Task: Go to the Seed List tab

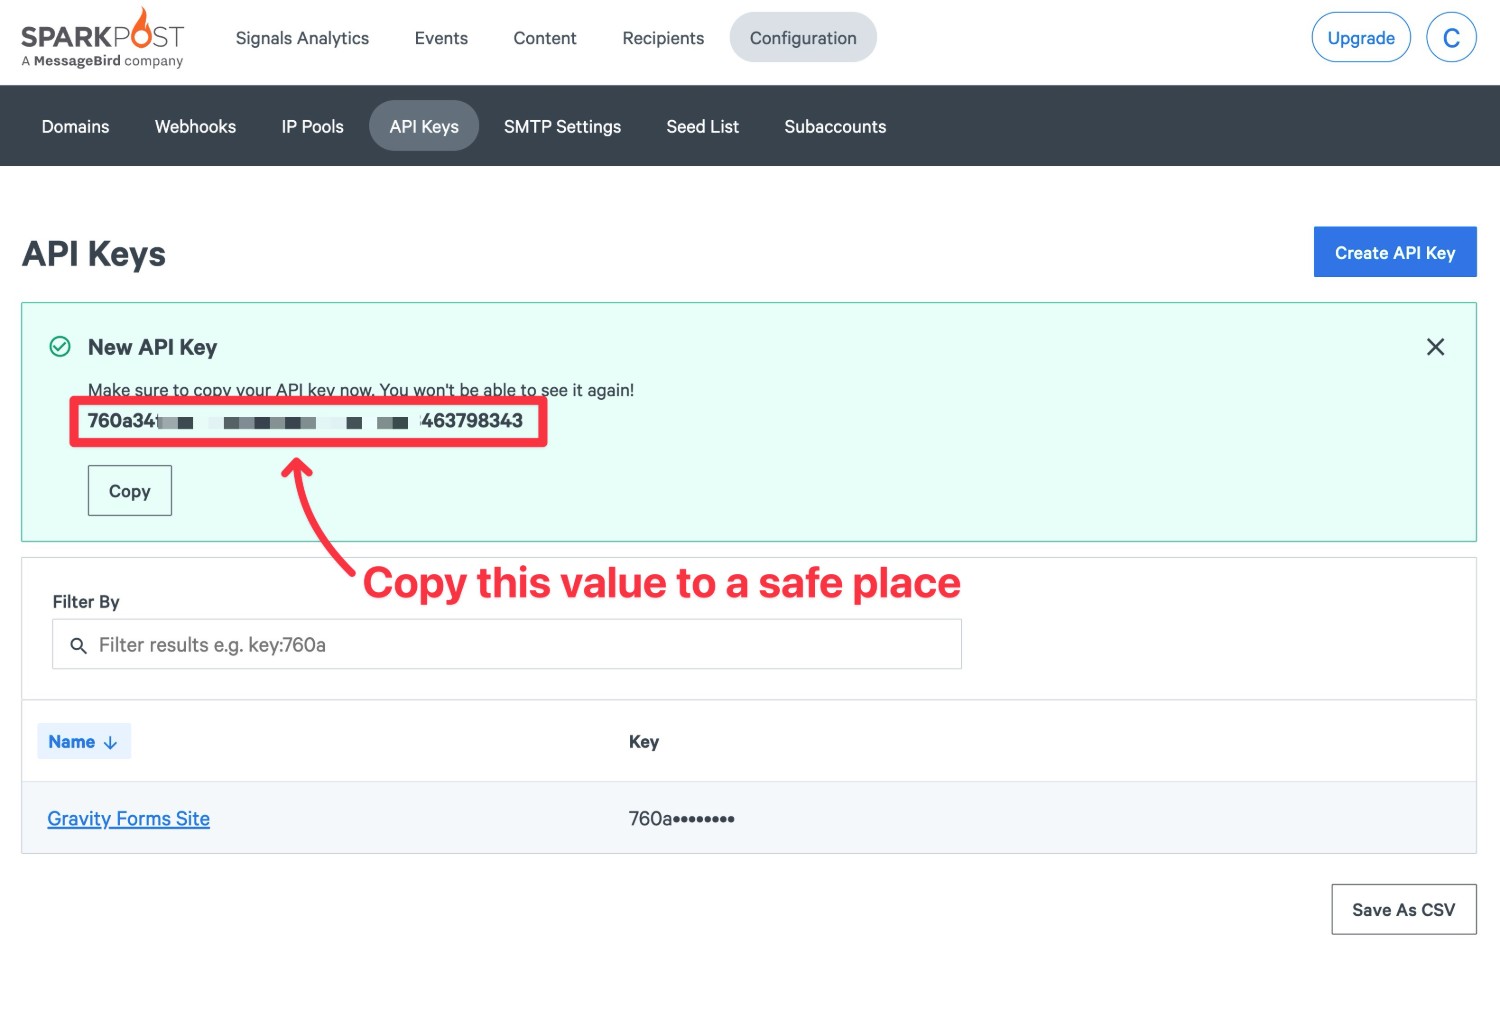Action: (x=702, y=127)
